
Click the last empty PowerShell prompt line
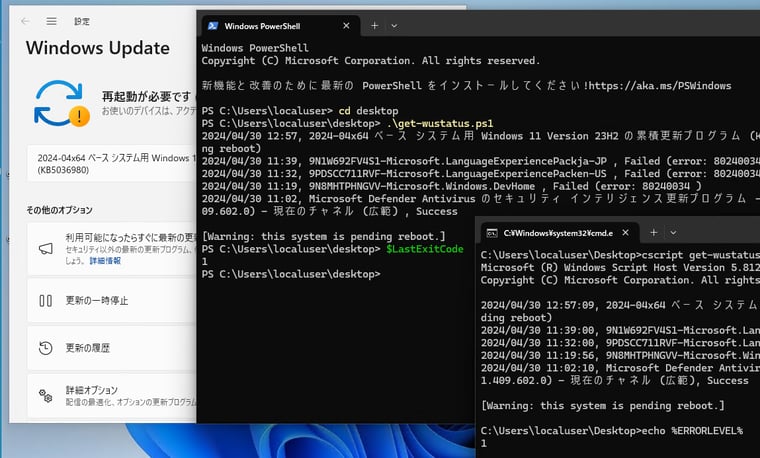[291, 274]
